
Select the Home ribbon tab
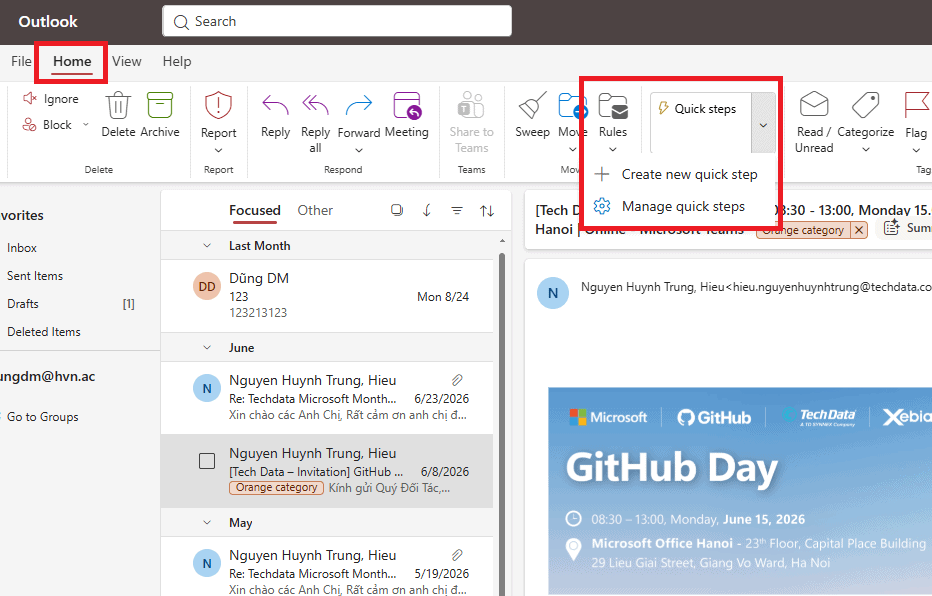tap(72, 61)
